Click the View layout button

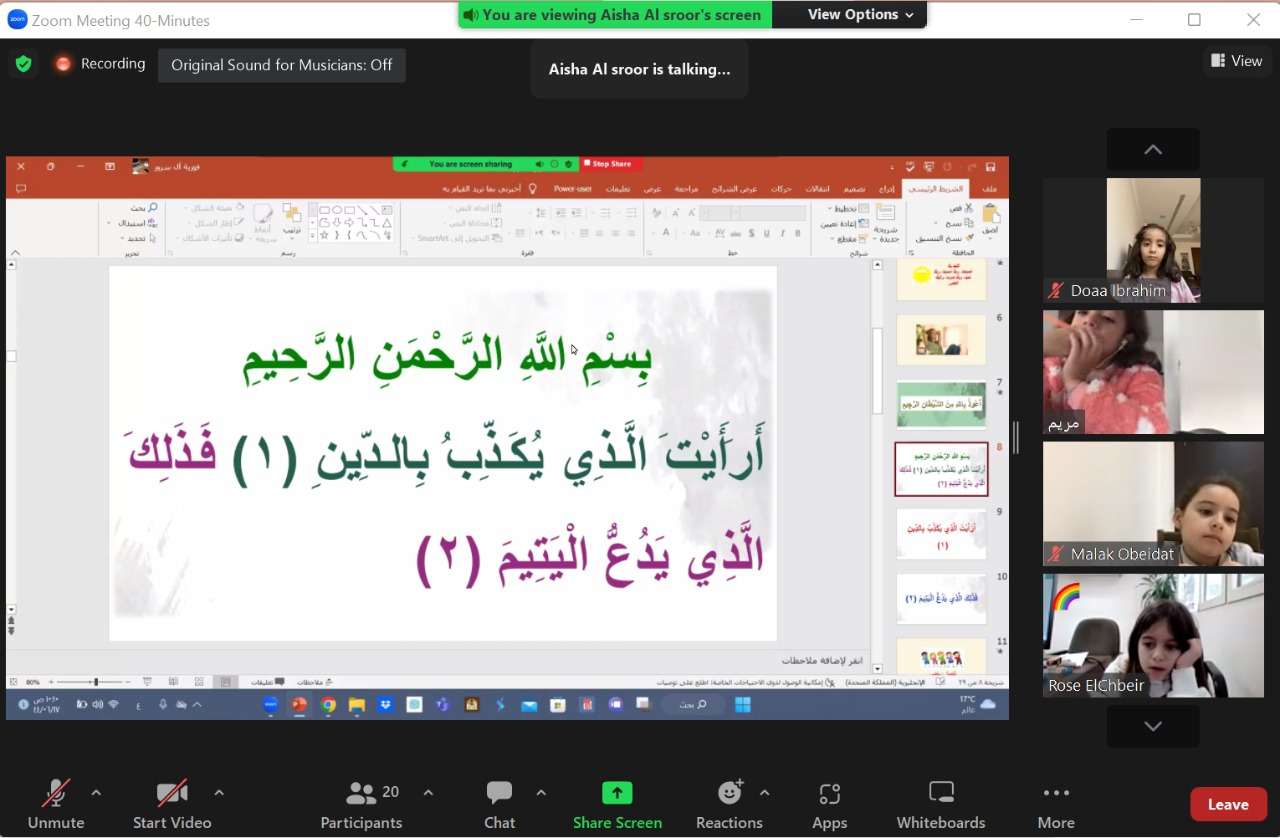[1237, 61]
